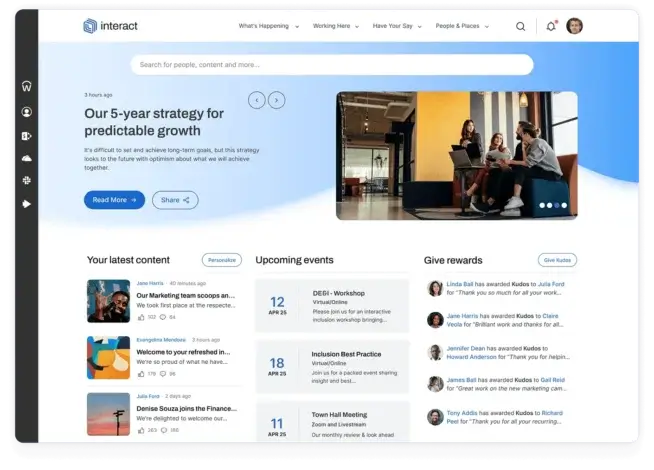Select the first carousel dot
654x470 pixels.
point(542,205)
